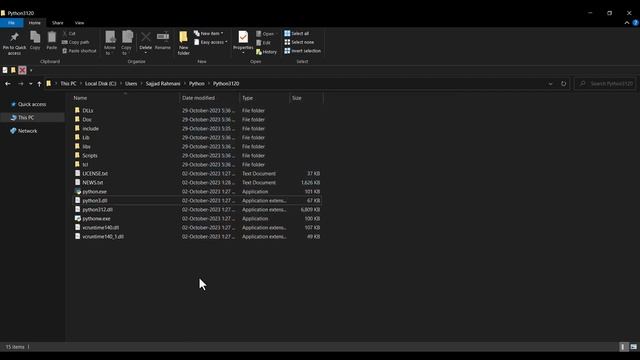Click Cut in the Clipboard group
This screenshot has width=640, height=360.
(69, 33)
